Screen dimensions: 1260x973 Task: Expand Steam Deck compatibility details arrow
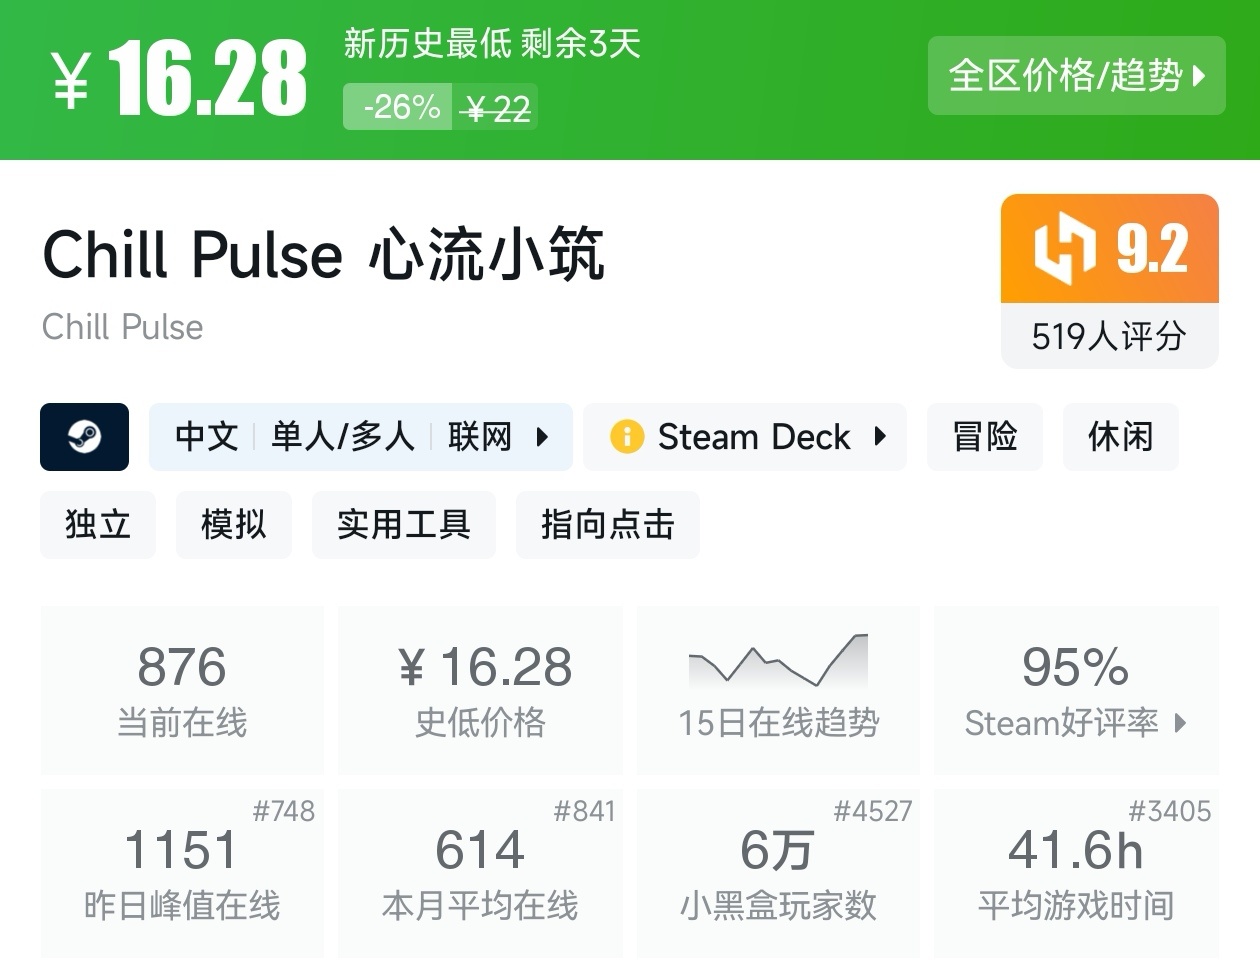[x=880, y=437]
